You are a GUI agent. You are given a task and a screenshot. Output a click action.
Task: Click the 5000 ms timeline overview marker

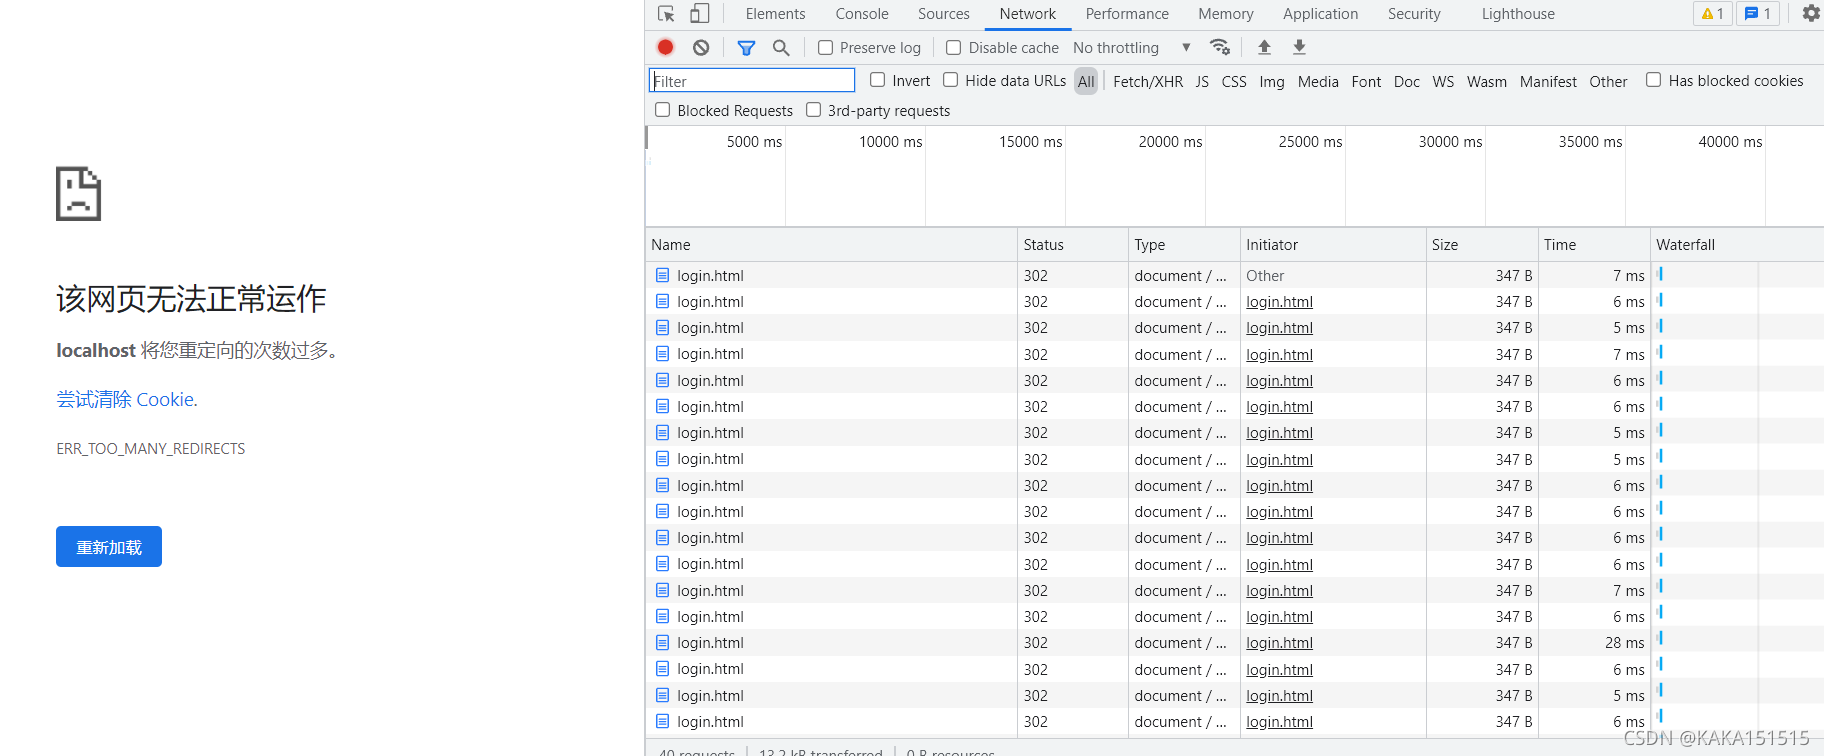(x=754, y=142)
